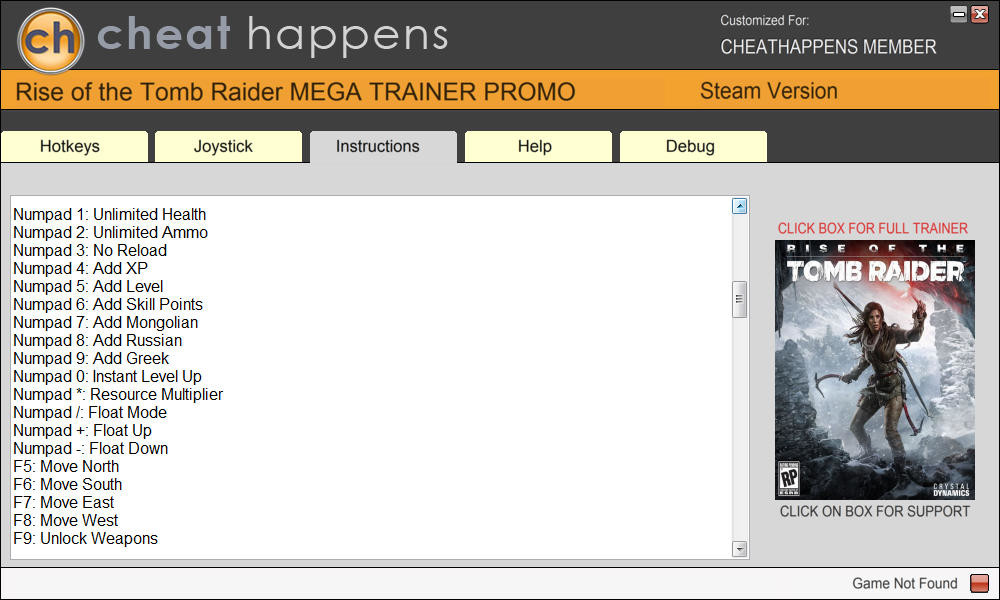Image resolution: width=1000 pixels, height=600 pixels.
Task: Click the 'F9: Unlock Weapons' line
Action: coord(85,538)
